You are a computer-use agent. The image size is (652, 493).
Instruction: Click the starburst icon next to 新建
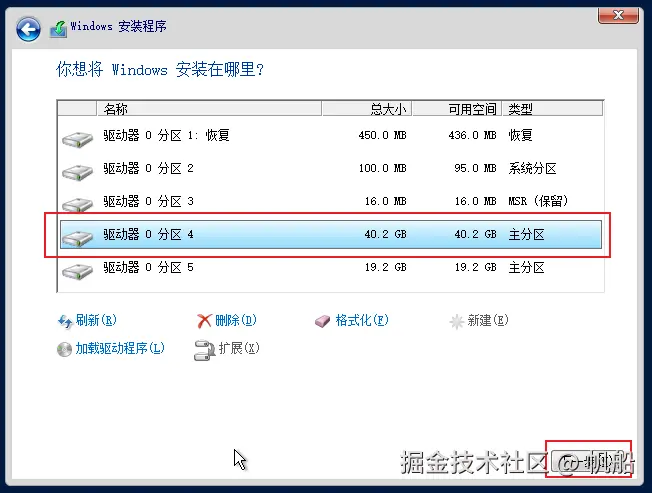pos(457,321)
